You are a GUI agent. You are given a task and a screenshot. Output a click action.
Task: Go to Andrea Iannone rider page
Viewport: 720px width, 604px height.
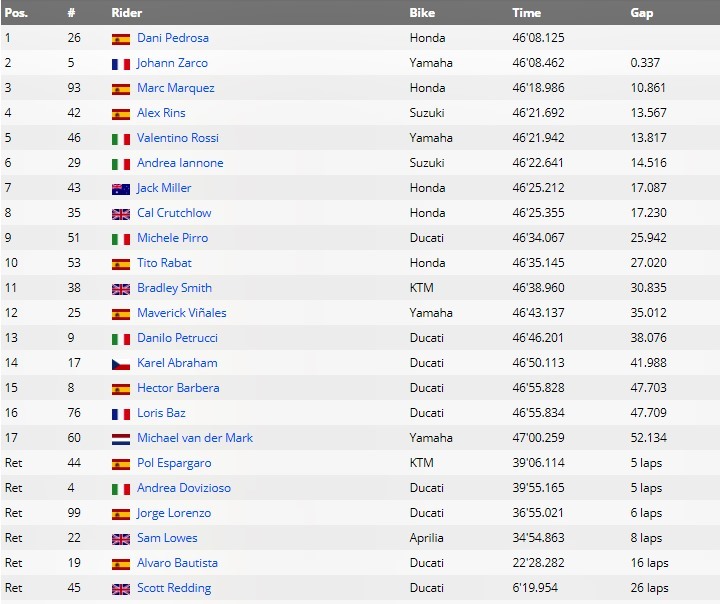click(x=180, y=163)
